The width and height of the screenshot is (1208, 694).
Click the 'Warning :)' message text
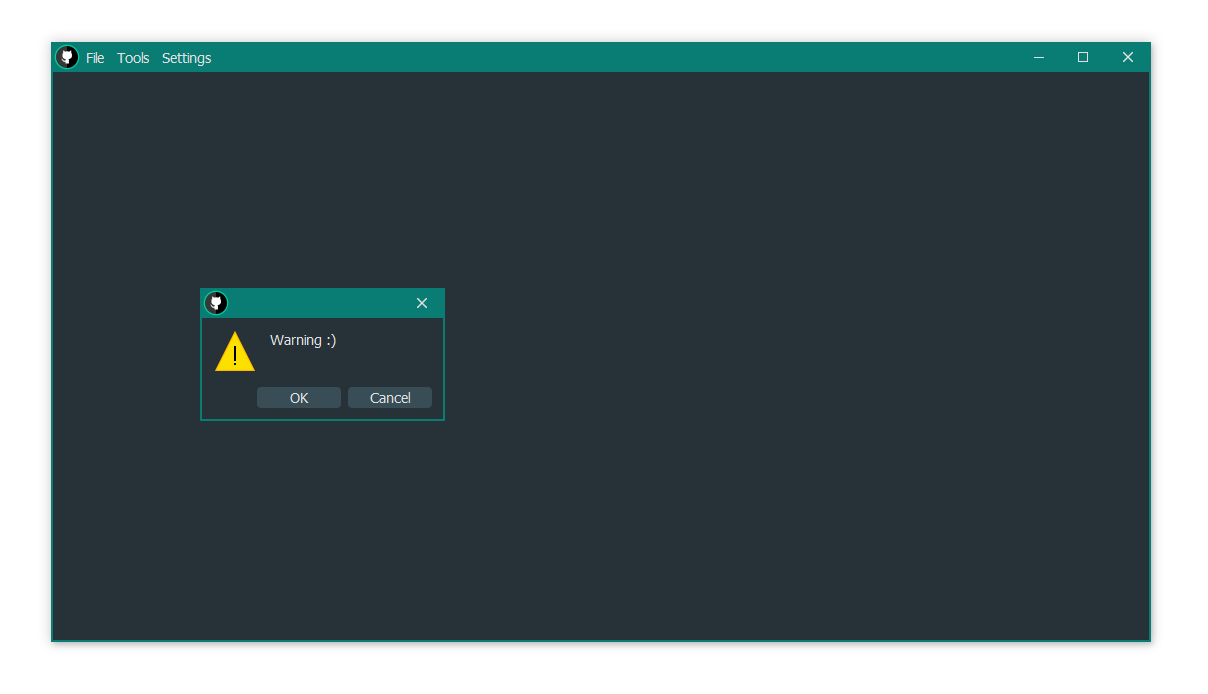tap(302, 340)
